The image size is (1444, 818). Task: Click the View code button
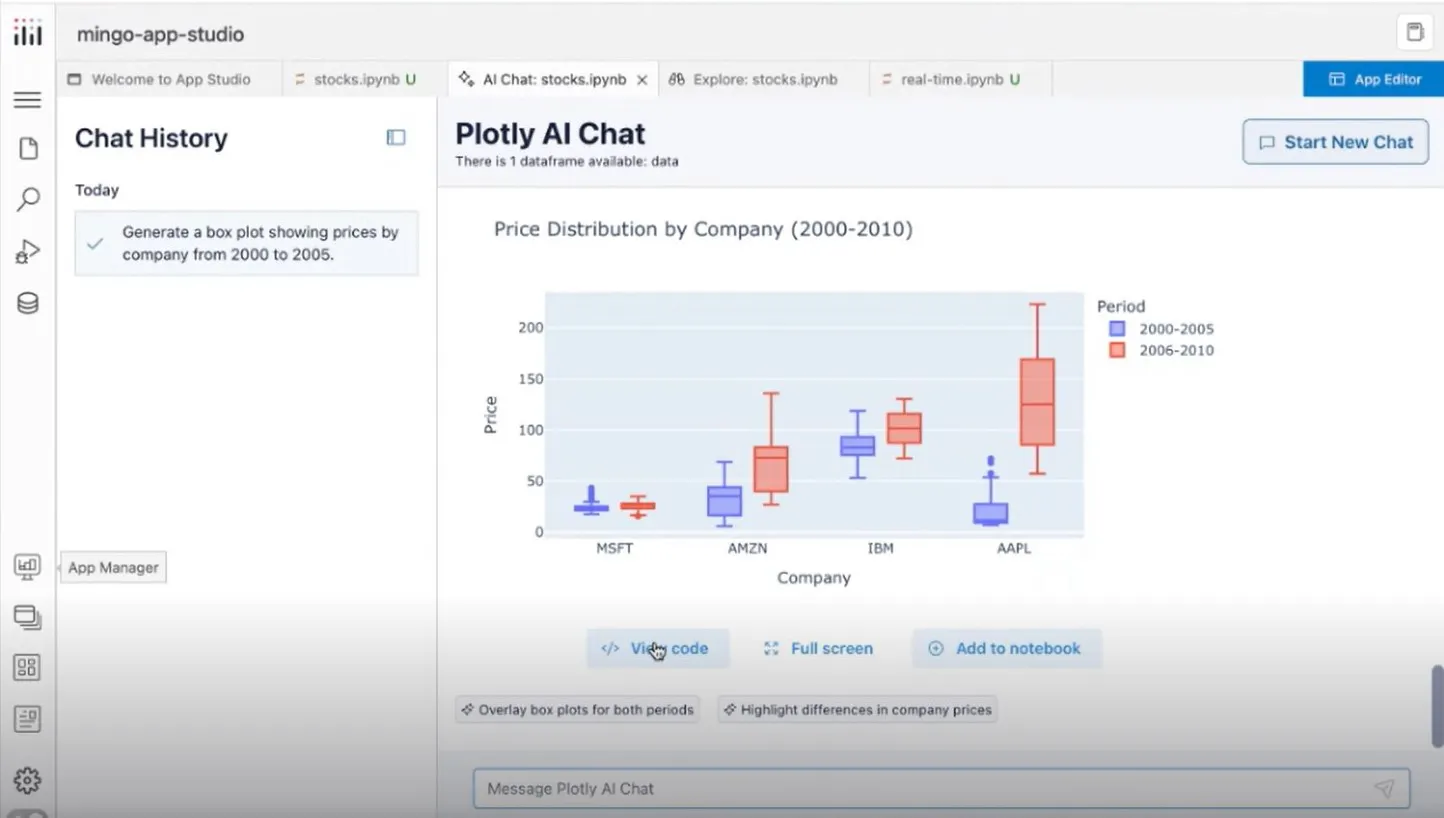pos(658,648)
